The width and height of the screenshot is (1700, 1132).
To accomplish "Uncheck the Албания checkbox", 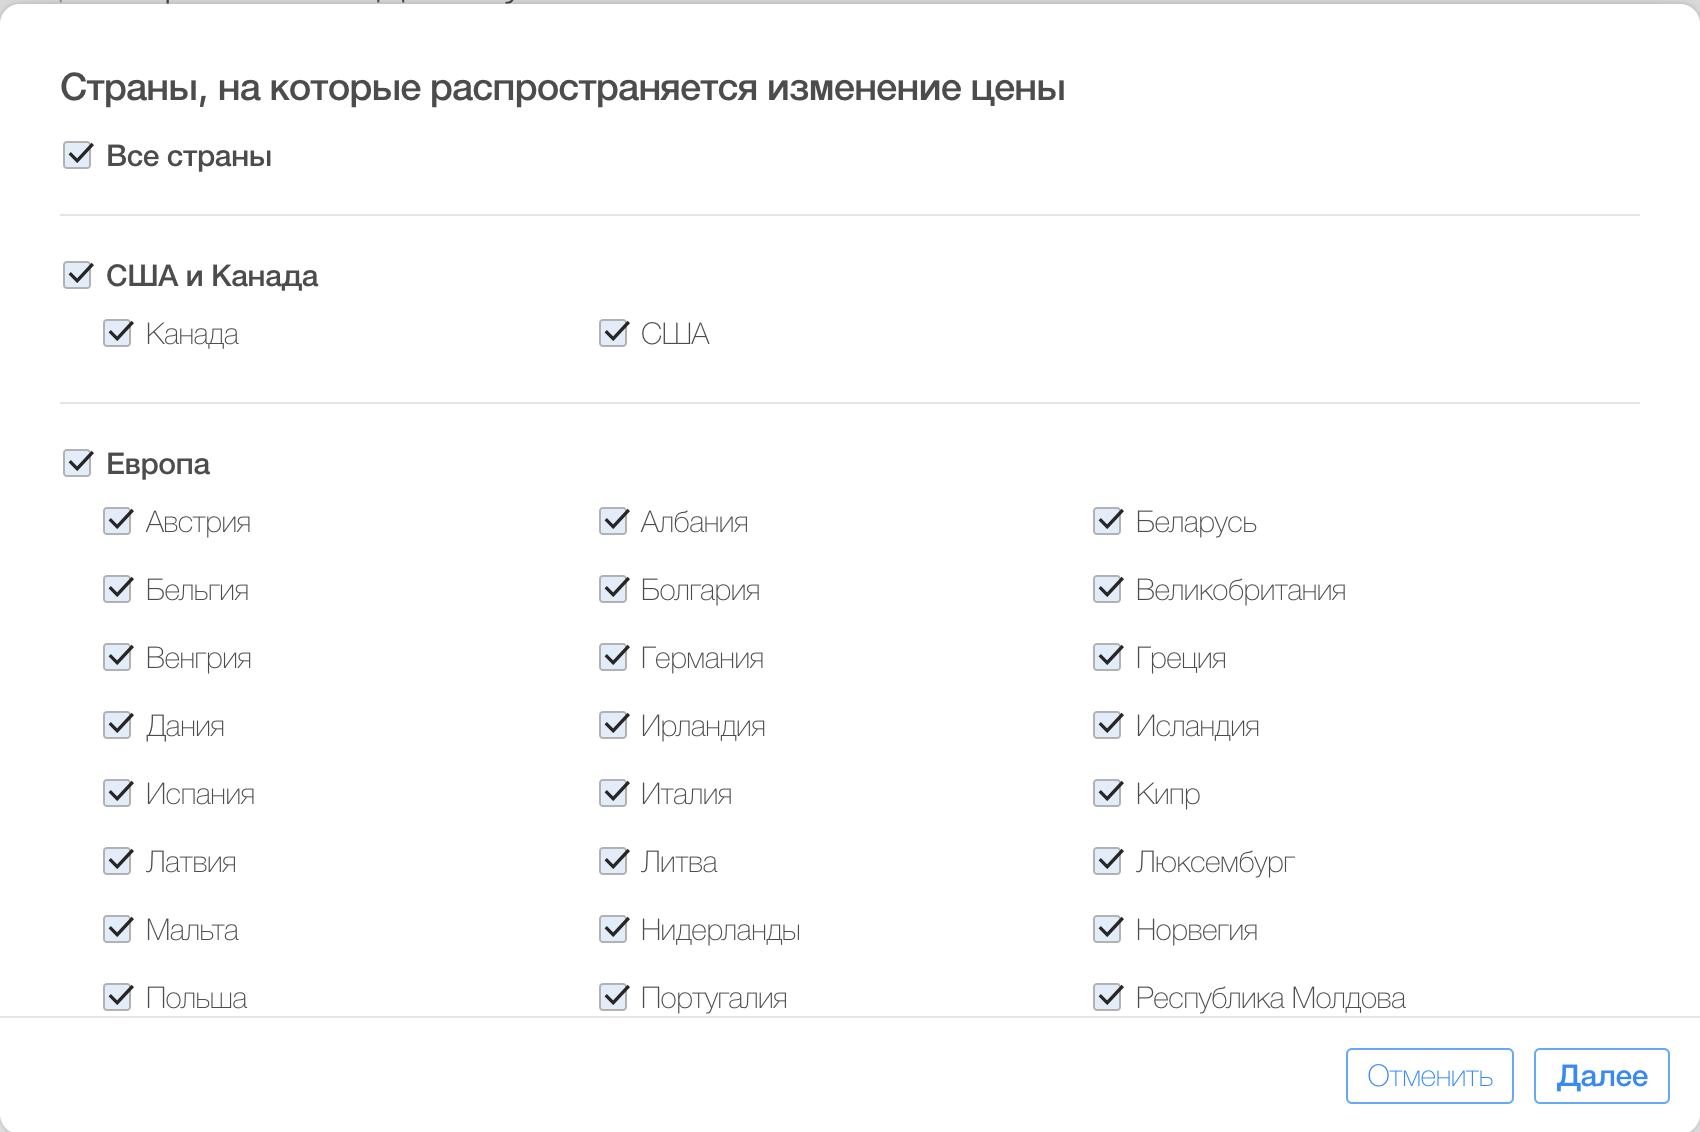I will pos(613,520).
